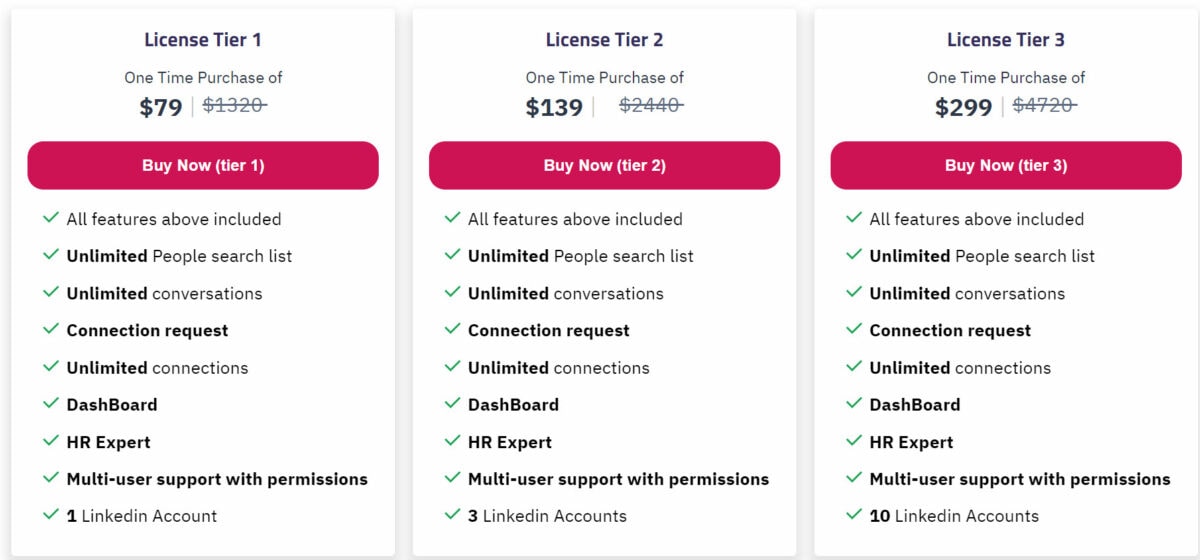Viewport: 1200px width, 560px height.
Task: Click Tier 2 'Unlimited conversations' feature text
Action: [x=566, y=293]
